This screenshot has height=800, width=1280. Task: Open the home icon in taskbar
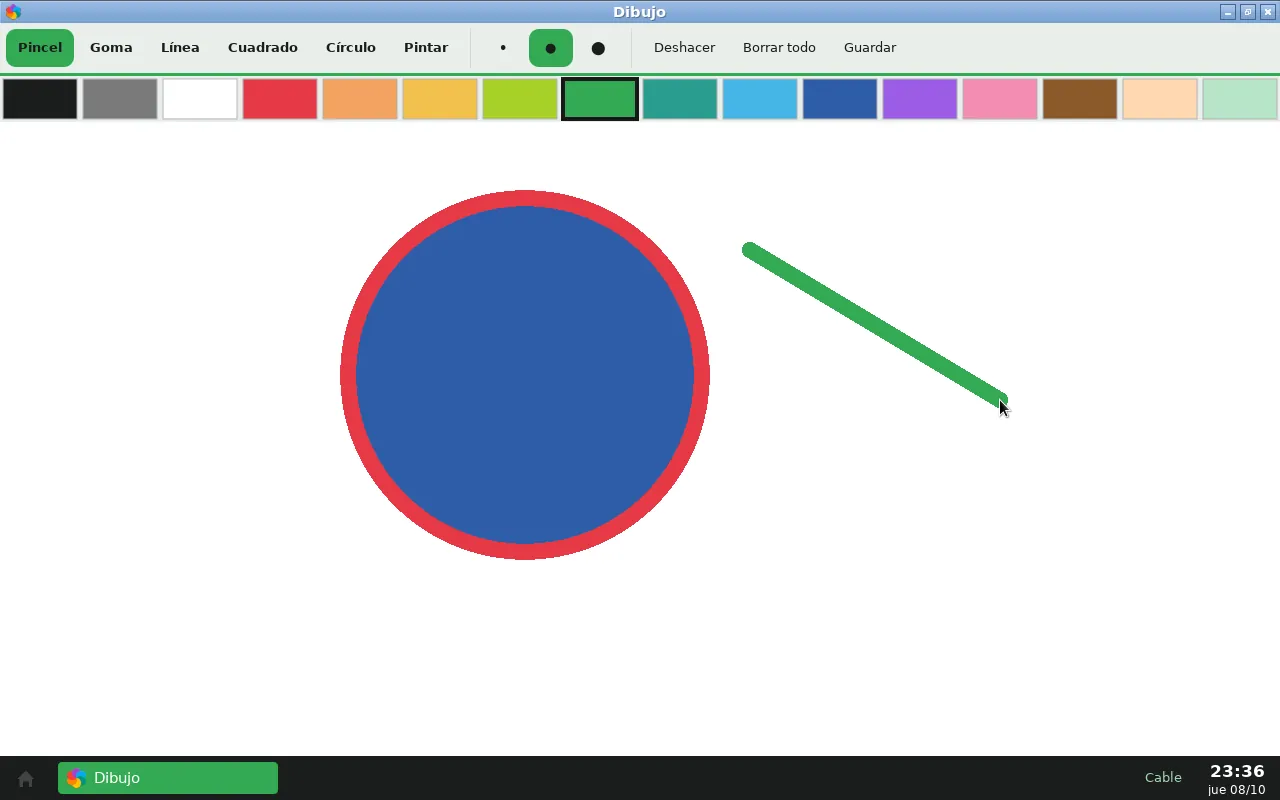click(26, 778)
